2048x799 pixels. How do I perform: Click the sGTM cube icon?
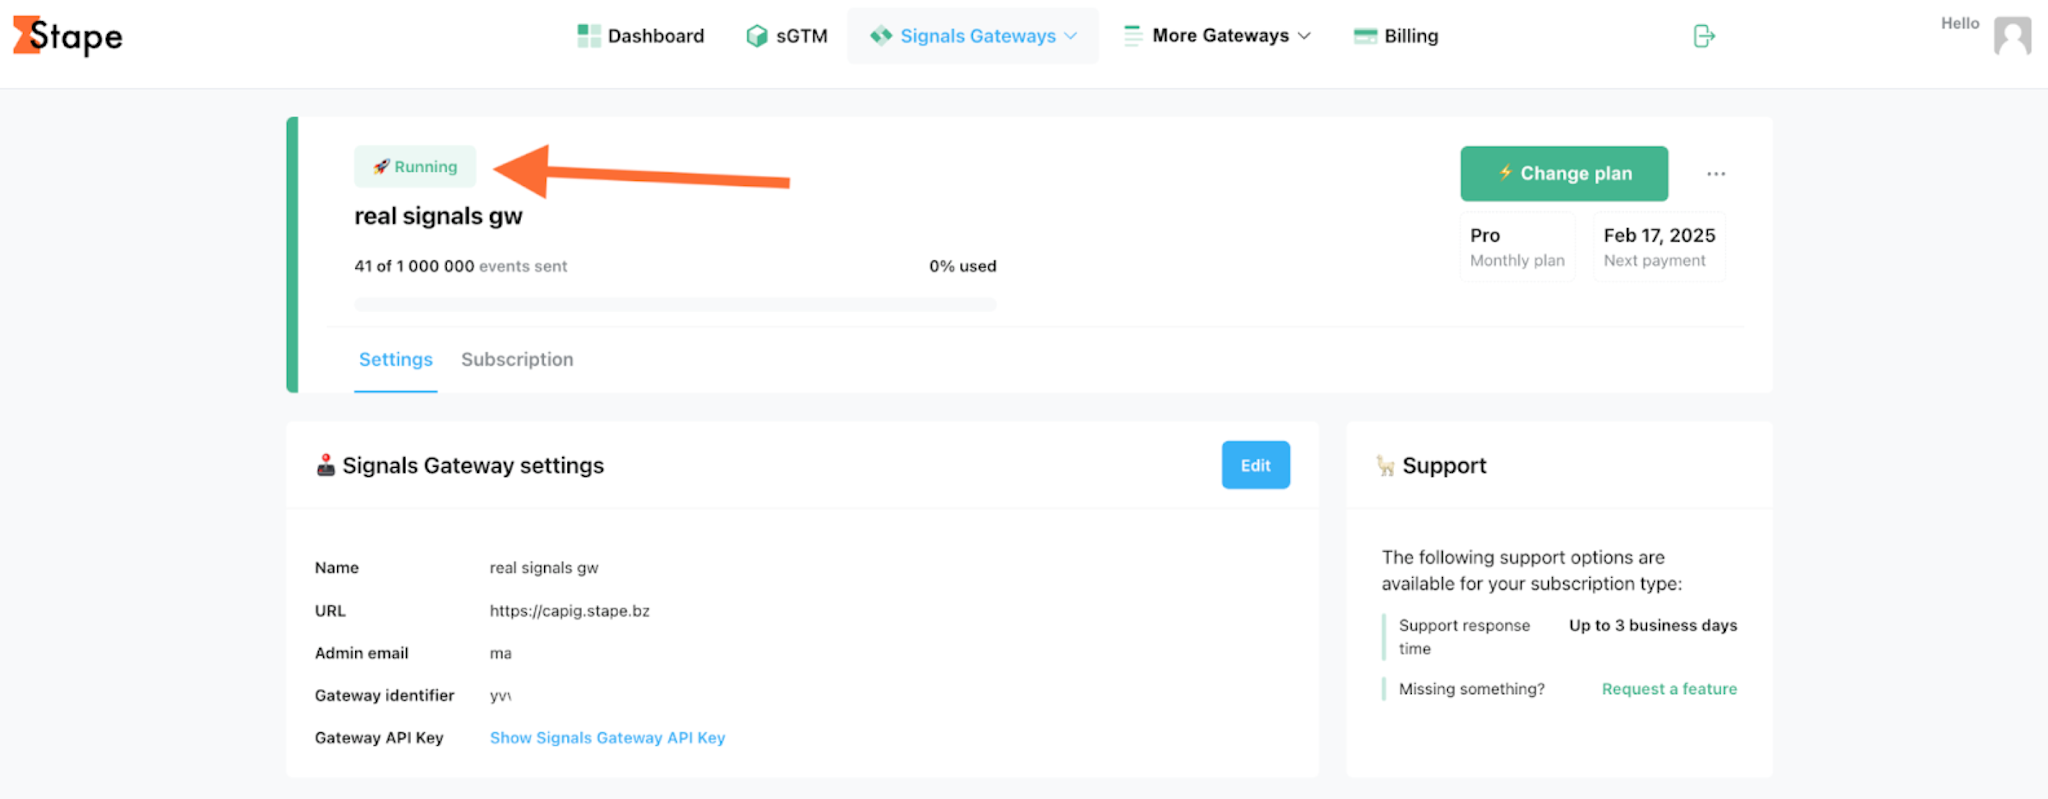coord(757,36)
